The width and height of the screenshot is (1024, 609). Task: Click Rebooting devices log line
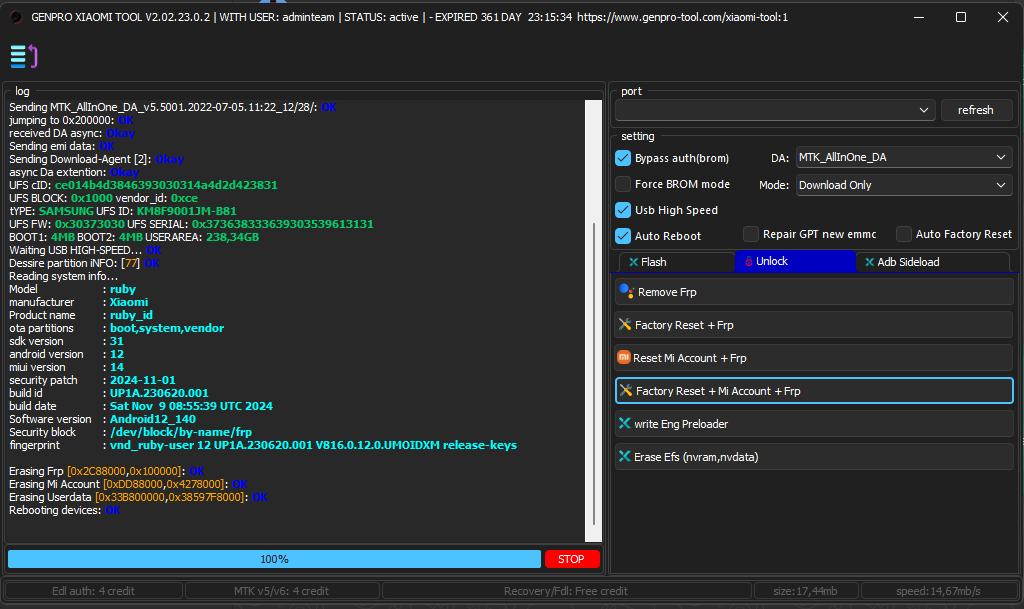click(65, 510)
